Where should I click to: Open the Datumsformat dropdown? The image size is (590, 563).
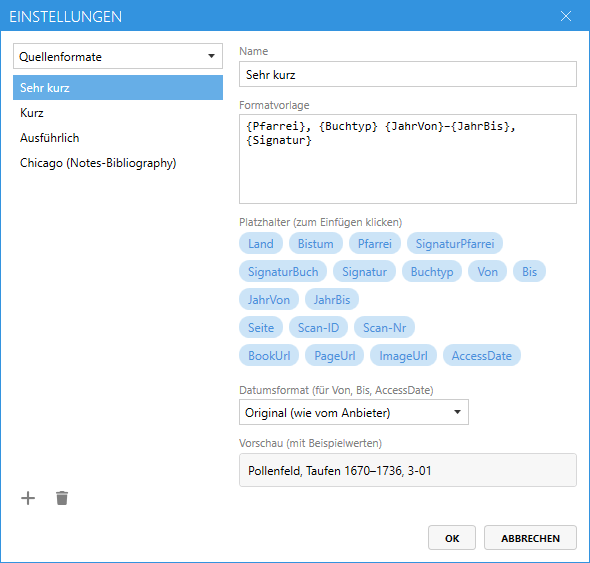354,412
